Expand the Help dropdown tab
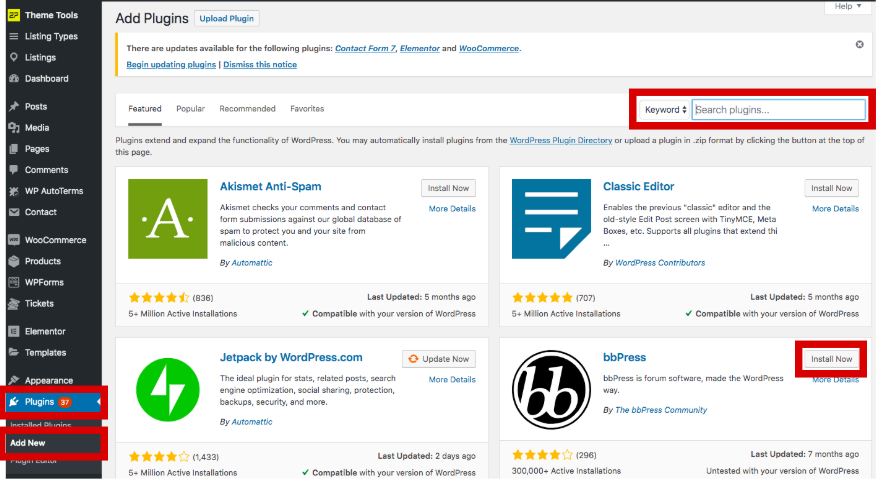This screenshot has width=885, height=490. (848, 6)
